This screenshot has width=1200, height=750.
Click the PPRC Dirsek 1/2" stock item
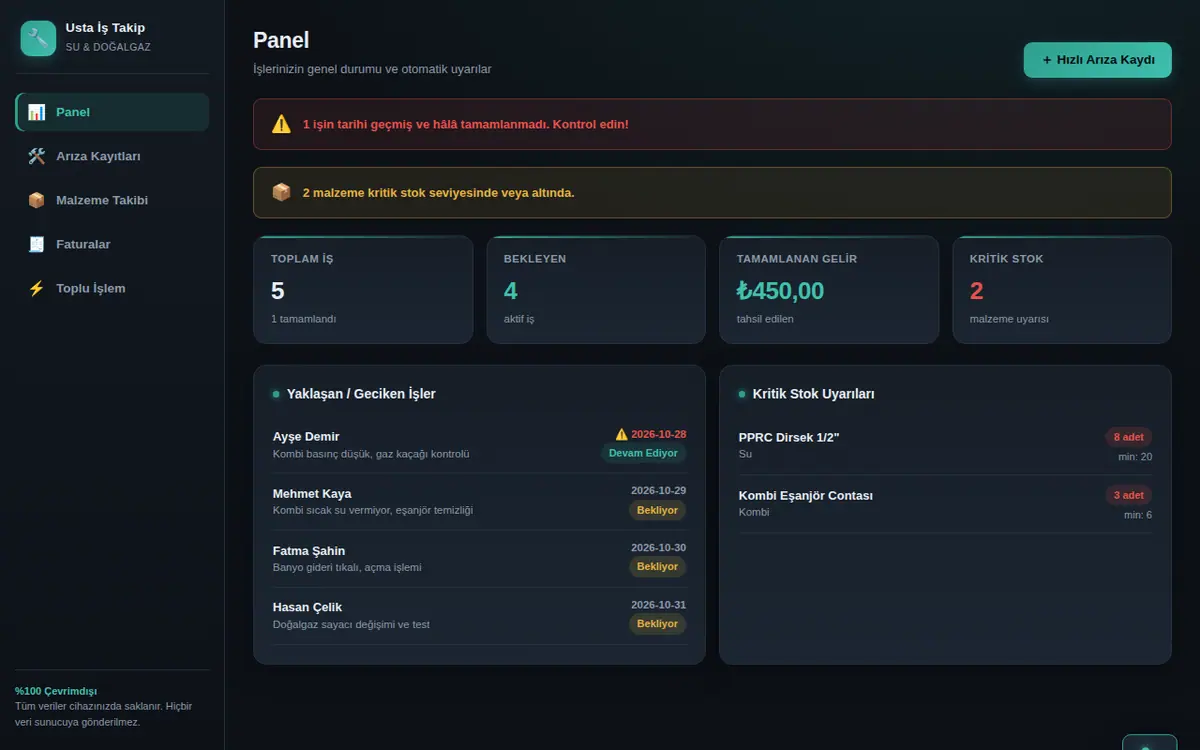point(945,445)
